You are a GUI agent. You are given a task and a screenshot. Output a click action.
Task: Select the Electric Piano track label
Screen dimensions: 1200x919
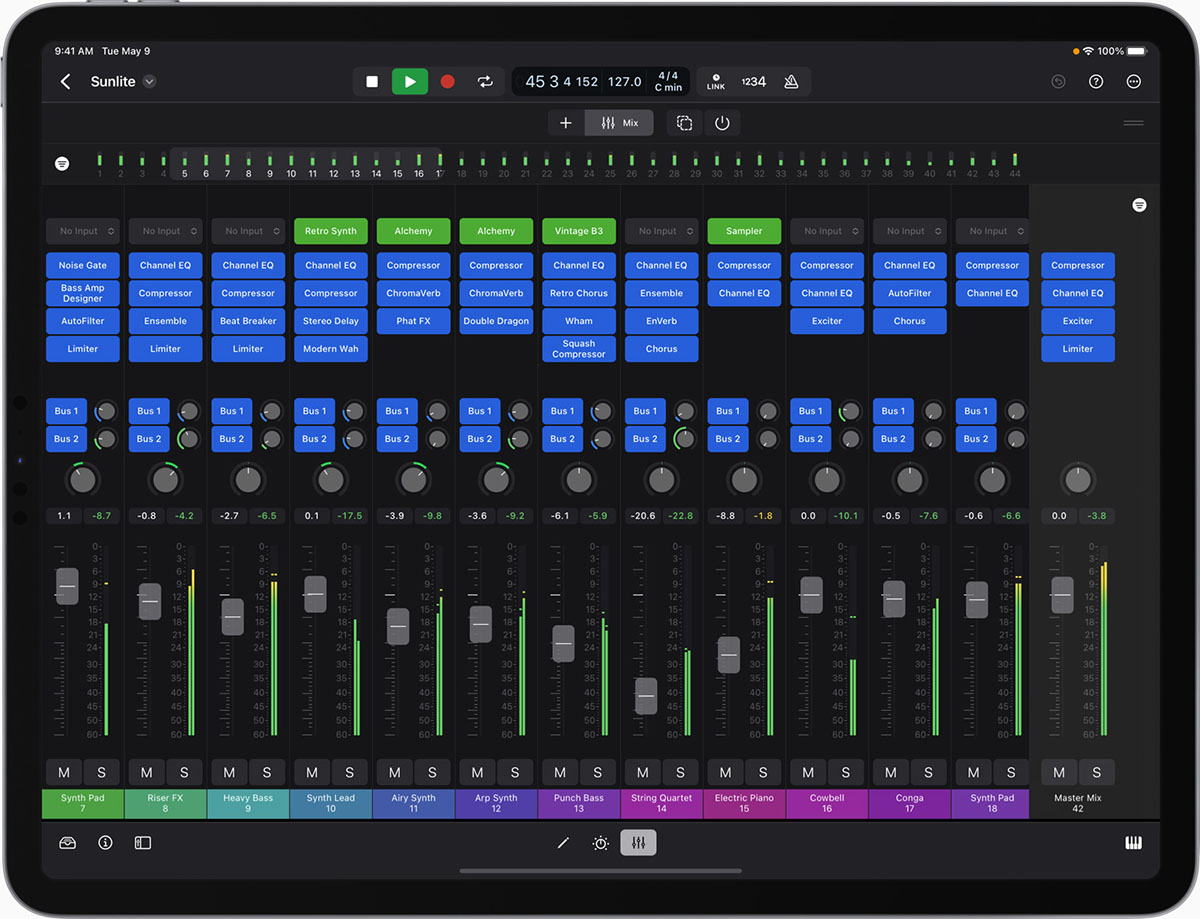tap(744, 803)
